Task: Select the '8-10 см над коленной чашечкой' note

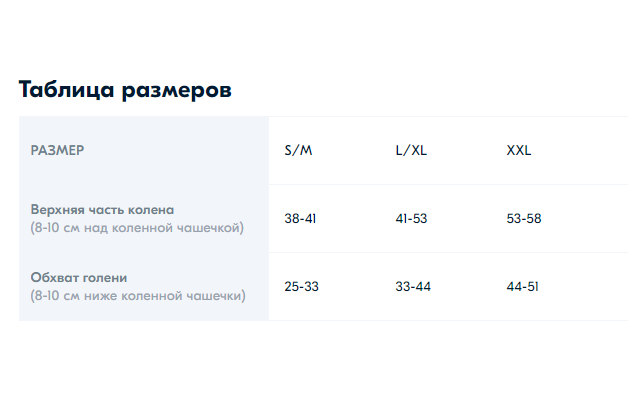Action: [137, 228]
